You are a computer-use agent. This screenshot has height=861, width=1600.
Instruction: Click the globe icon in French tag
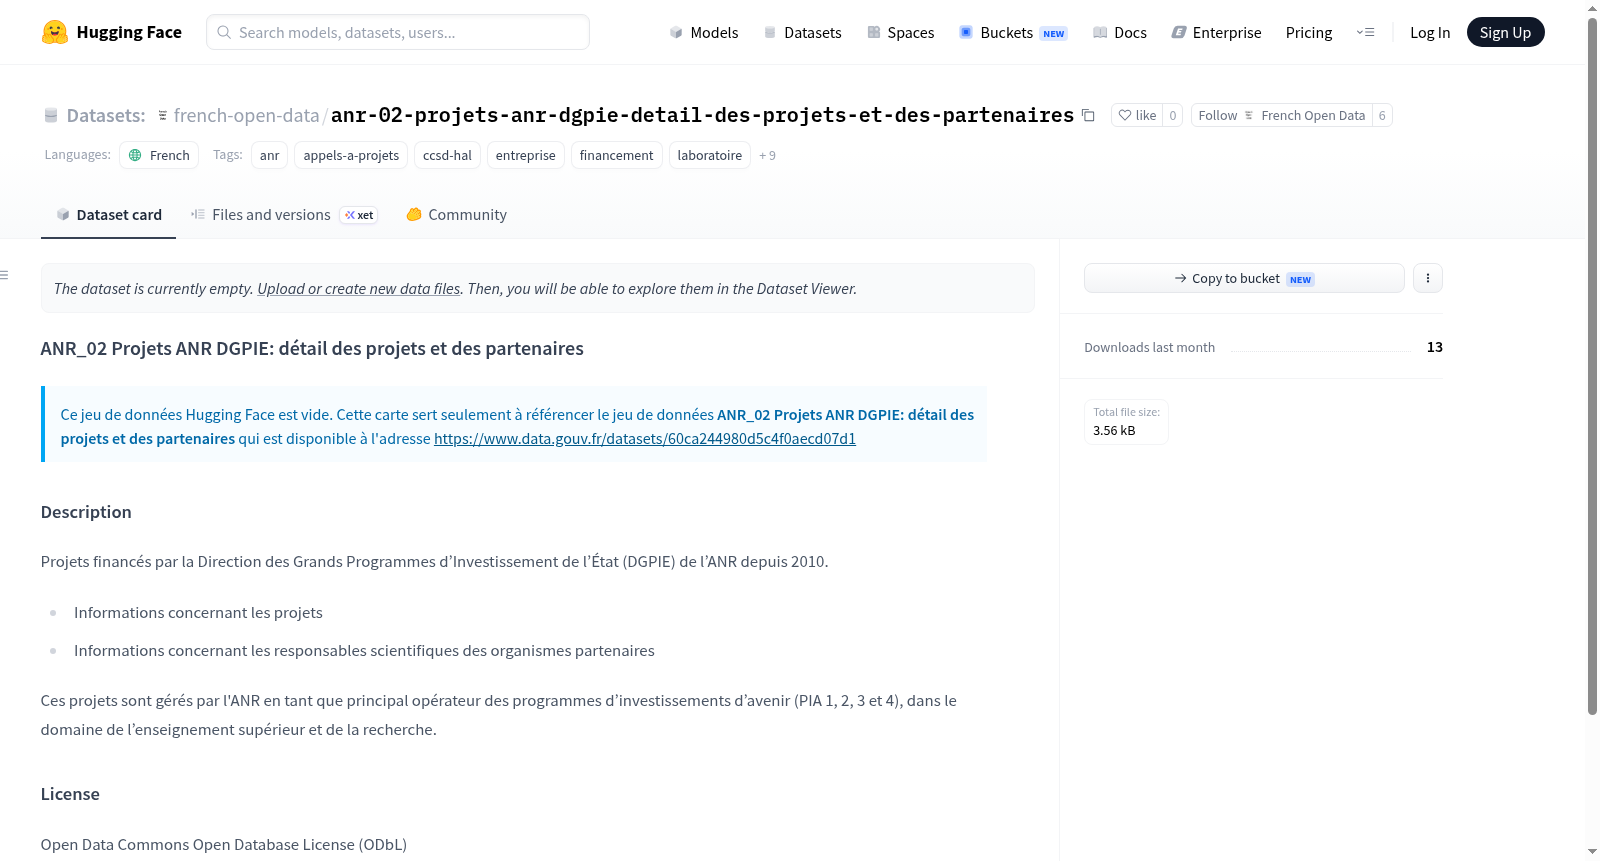click(x=135, y=155)
